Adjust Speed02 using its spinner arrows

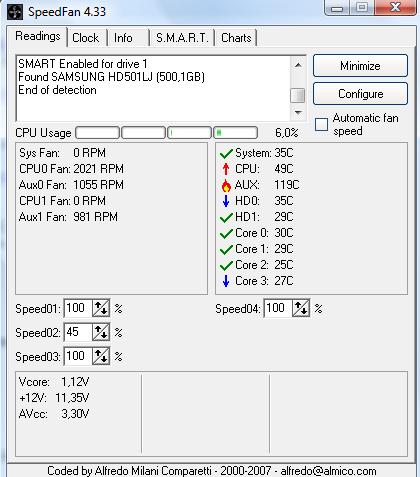click(101, 332)
